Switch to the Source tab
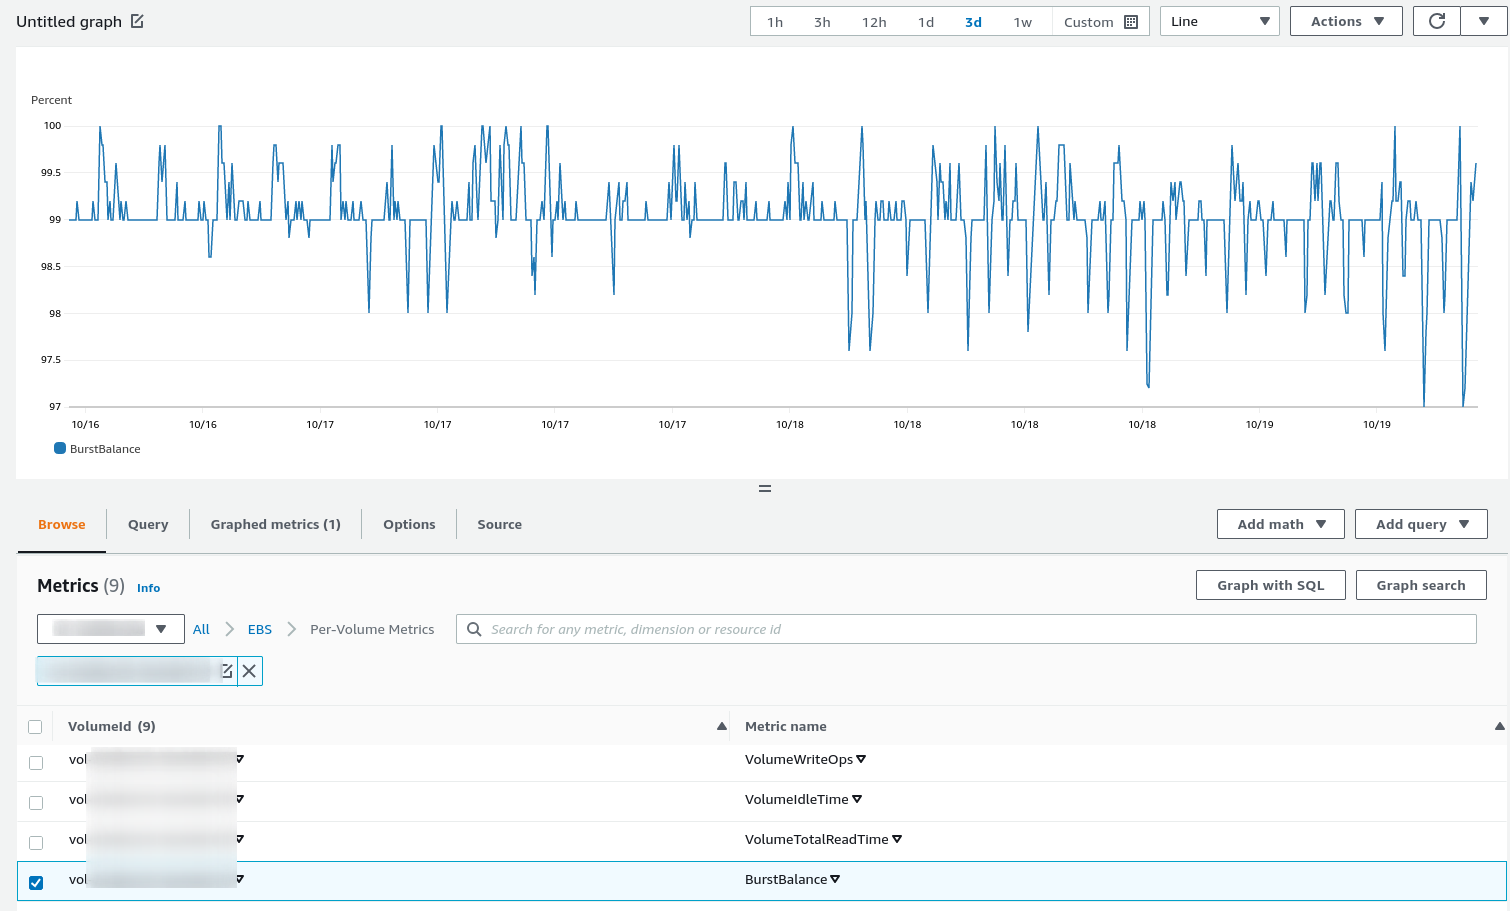The width and height of the screenshot is (1510, 911). pyautogui.click(x=499, y=523)
